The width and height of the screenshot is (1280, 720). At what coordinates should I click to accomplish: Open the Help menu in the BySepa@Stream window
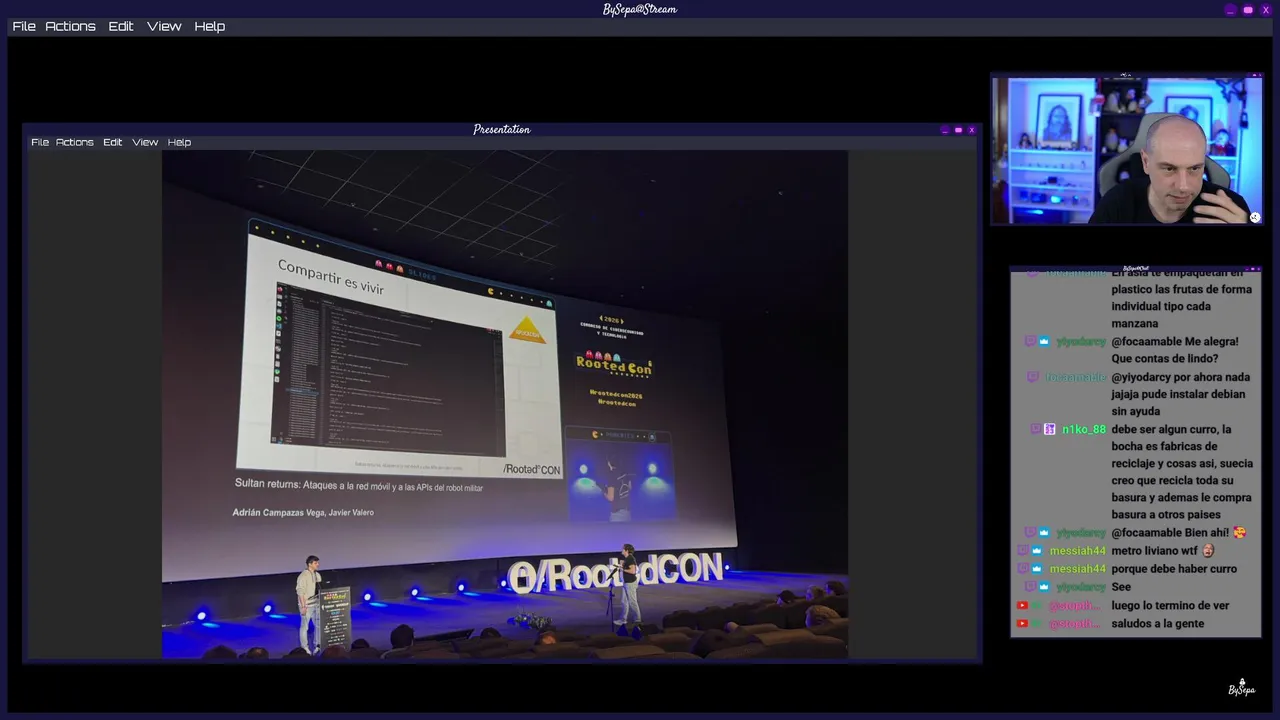pos(209,26)
